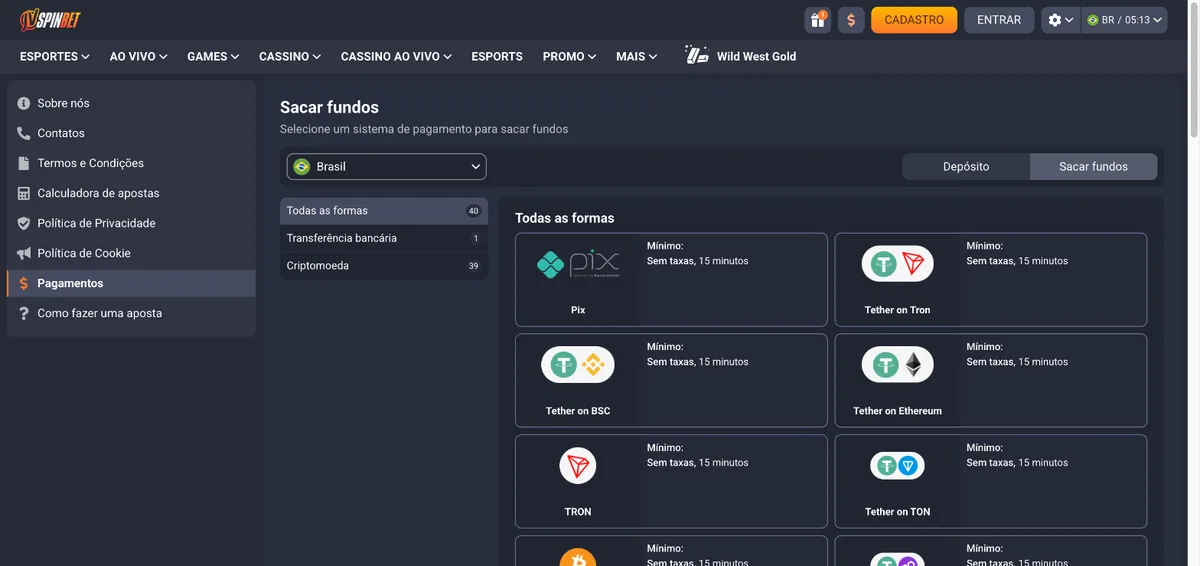Select Pagamentos in the sidebar
Screen dimensions: 1200x566
coord(131,283)
